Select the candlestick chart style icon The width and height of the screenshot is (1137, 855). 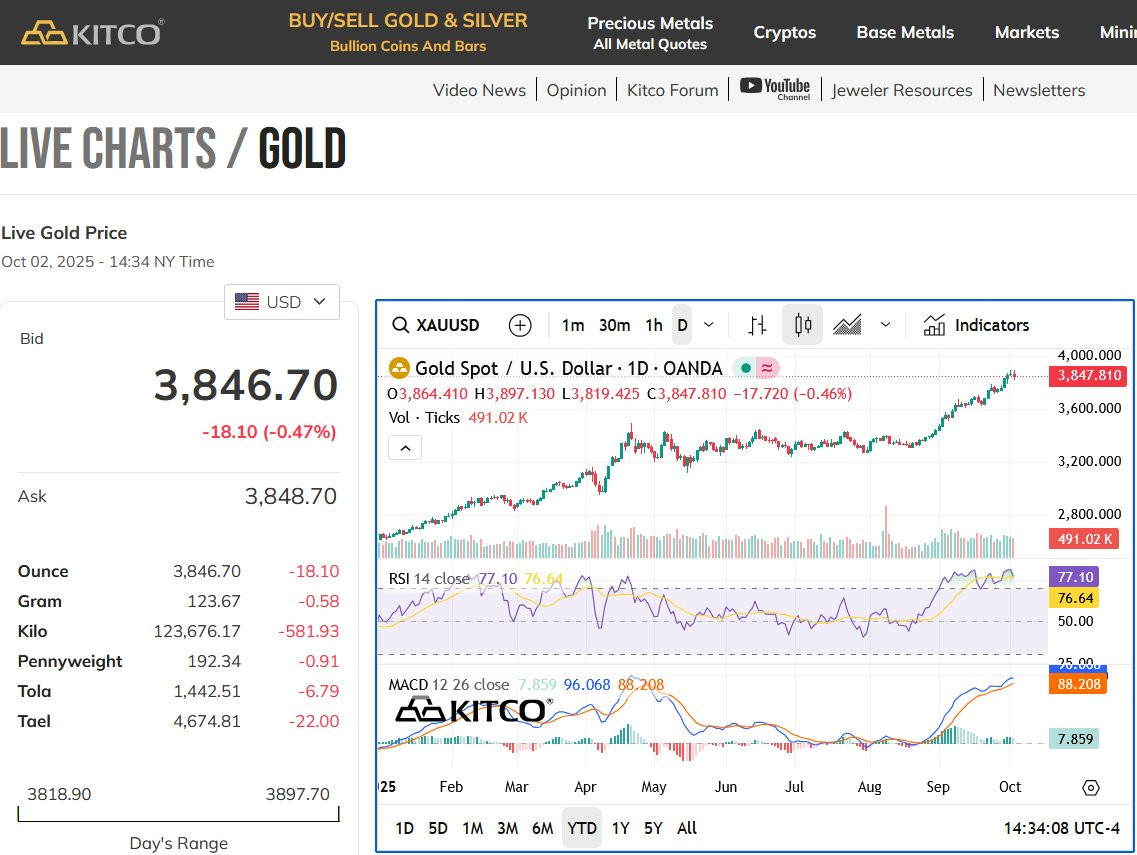tap(803, 325)
